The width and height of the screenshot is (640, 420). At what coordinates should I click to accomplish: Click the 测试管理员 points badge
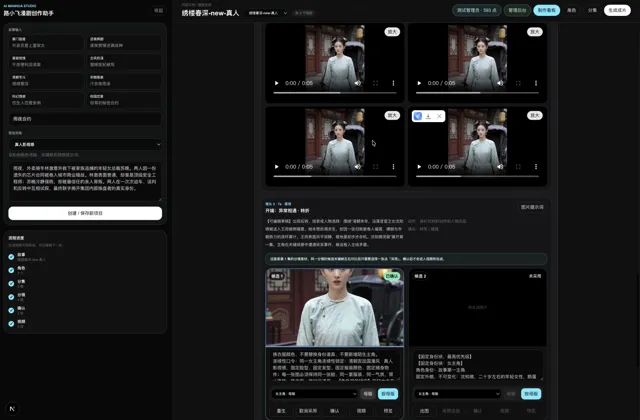476,10
